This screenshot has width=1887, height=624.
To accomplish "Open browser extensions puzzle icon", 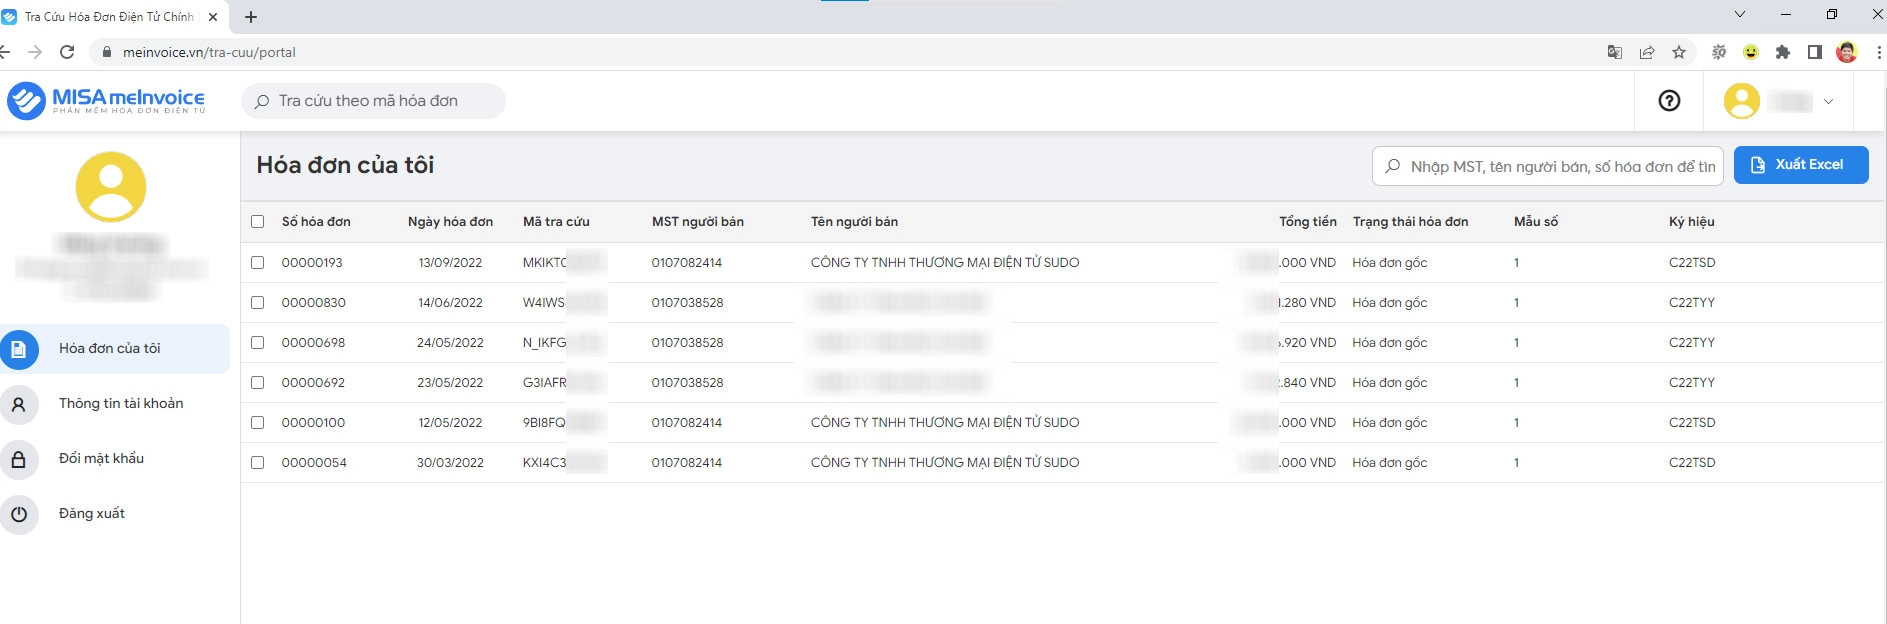I will point(1782,52).
